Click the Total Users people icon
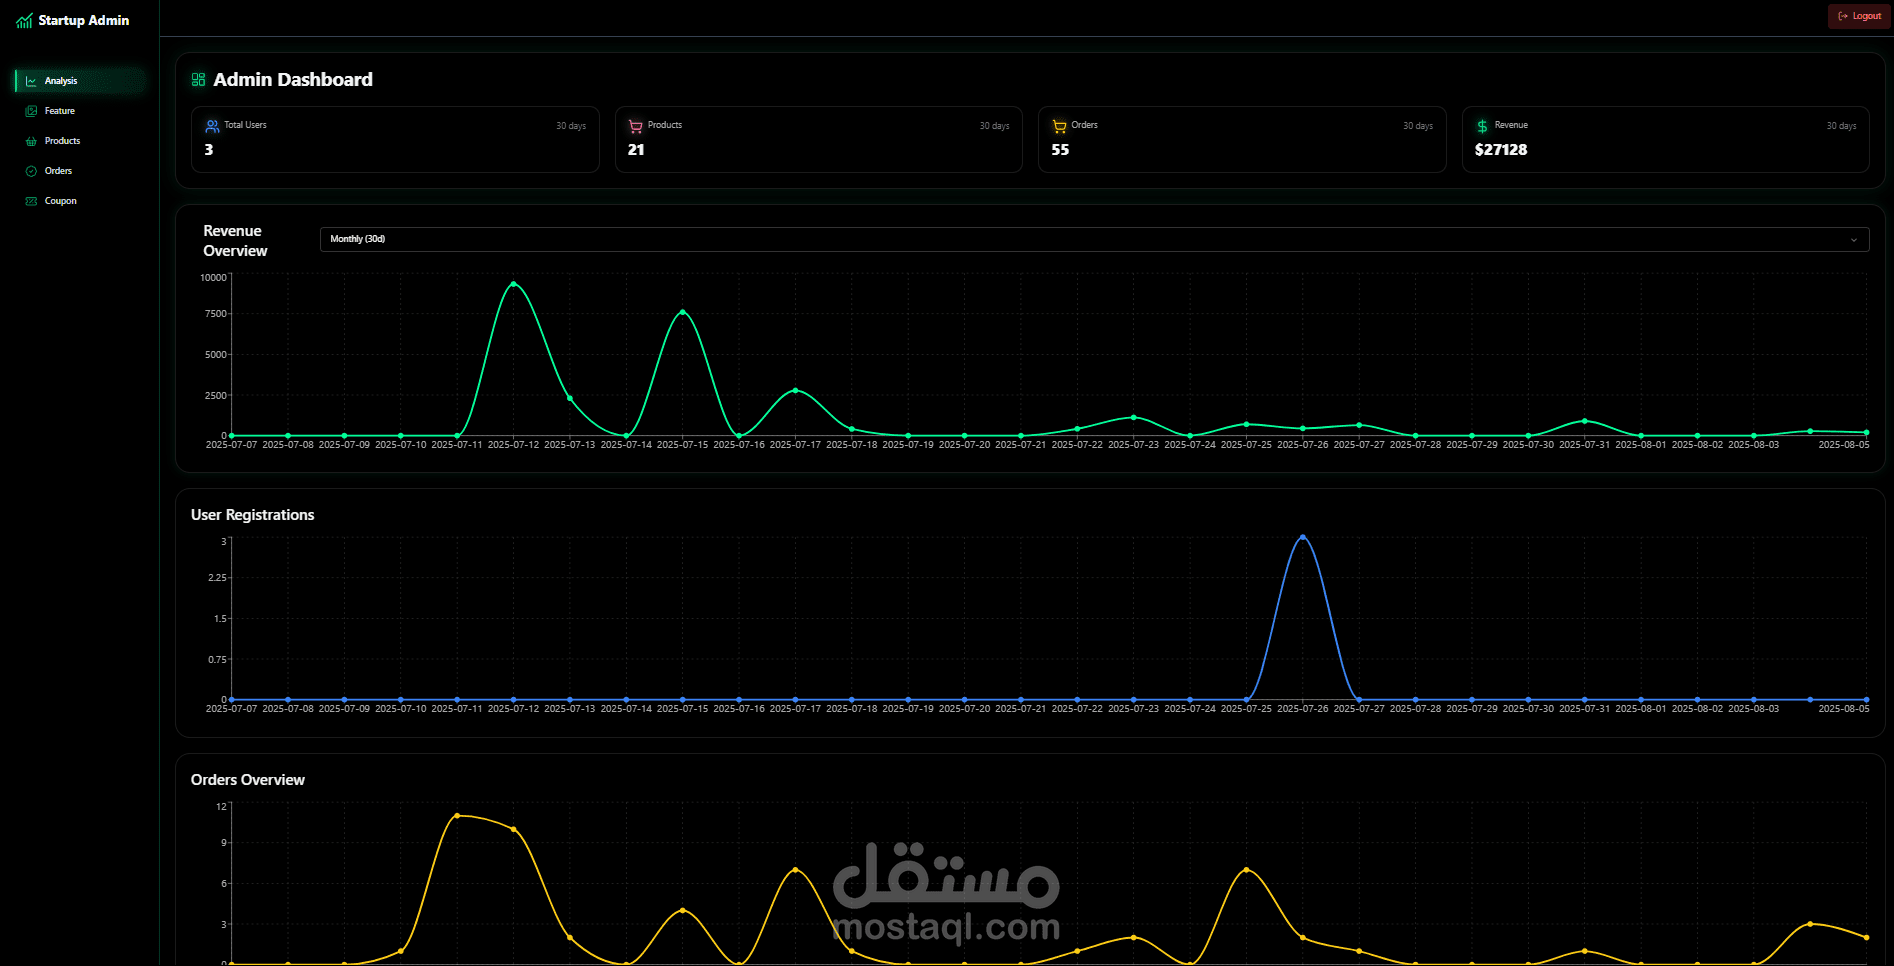This screenshot has height=966, width=1894. pos(212,126)
